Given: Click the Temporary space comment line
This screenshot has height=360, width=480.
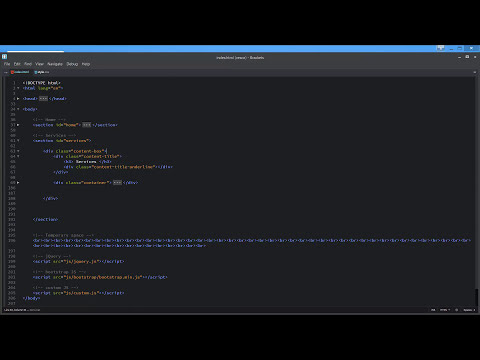Looking at the screenshot, I should (x=63, y=235).
